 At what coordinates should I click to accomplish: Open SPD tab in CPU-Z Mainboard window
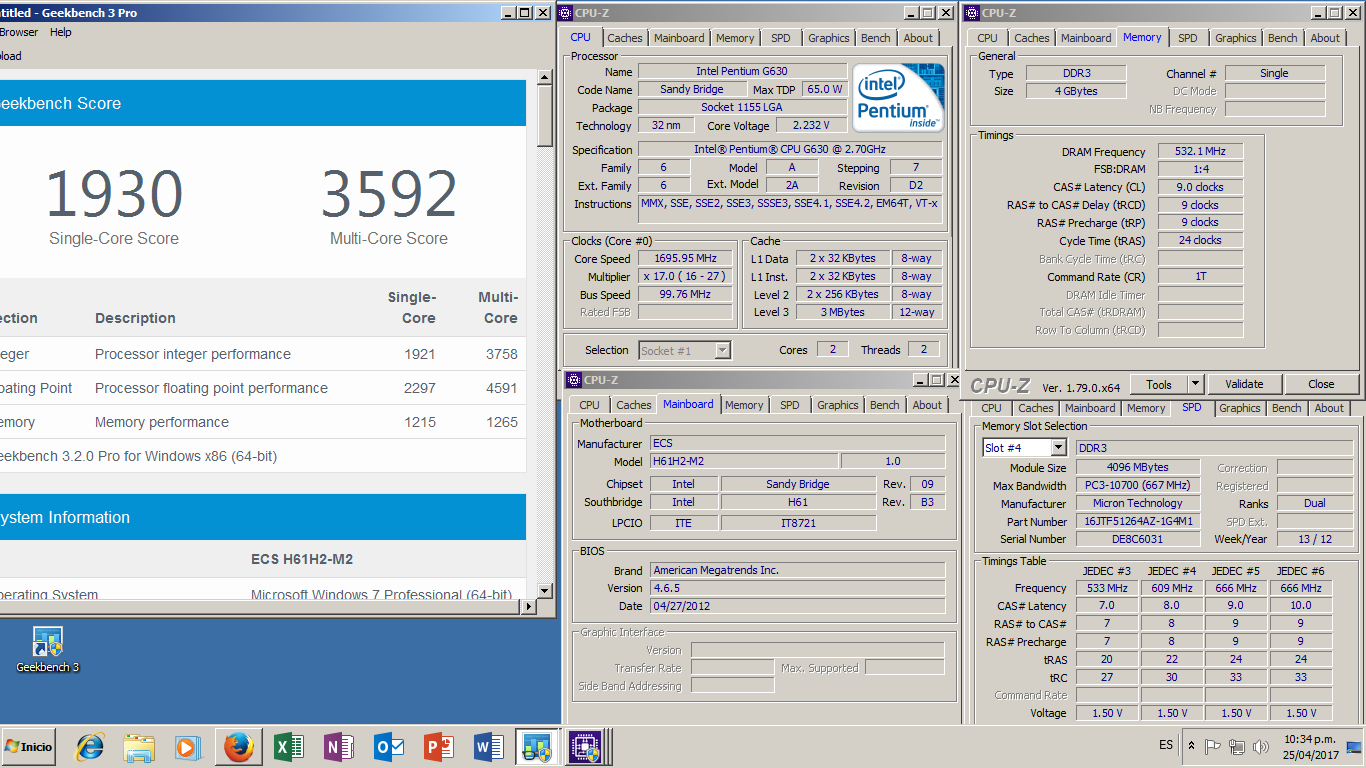click(x=790, y=405)
